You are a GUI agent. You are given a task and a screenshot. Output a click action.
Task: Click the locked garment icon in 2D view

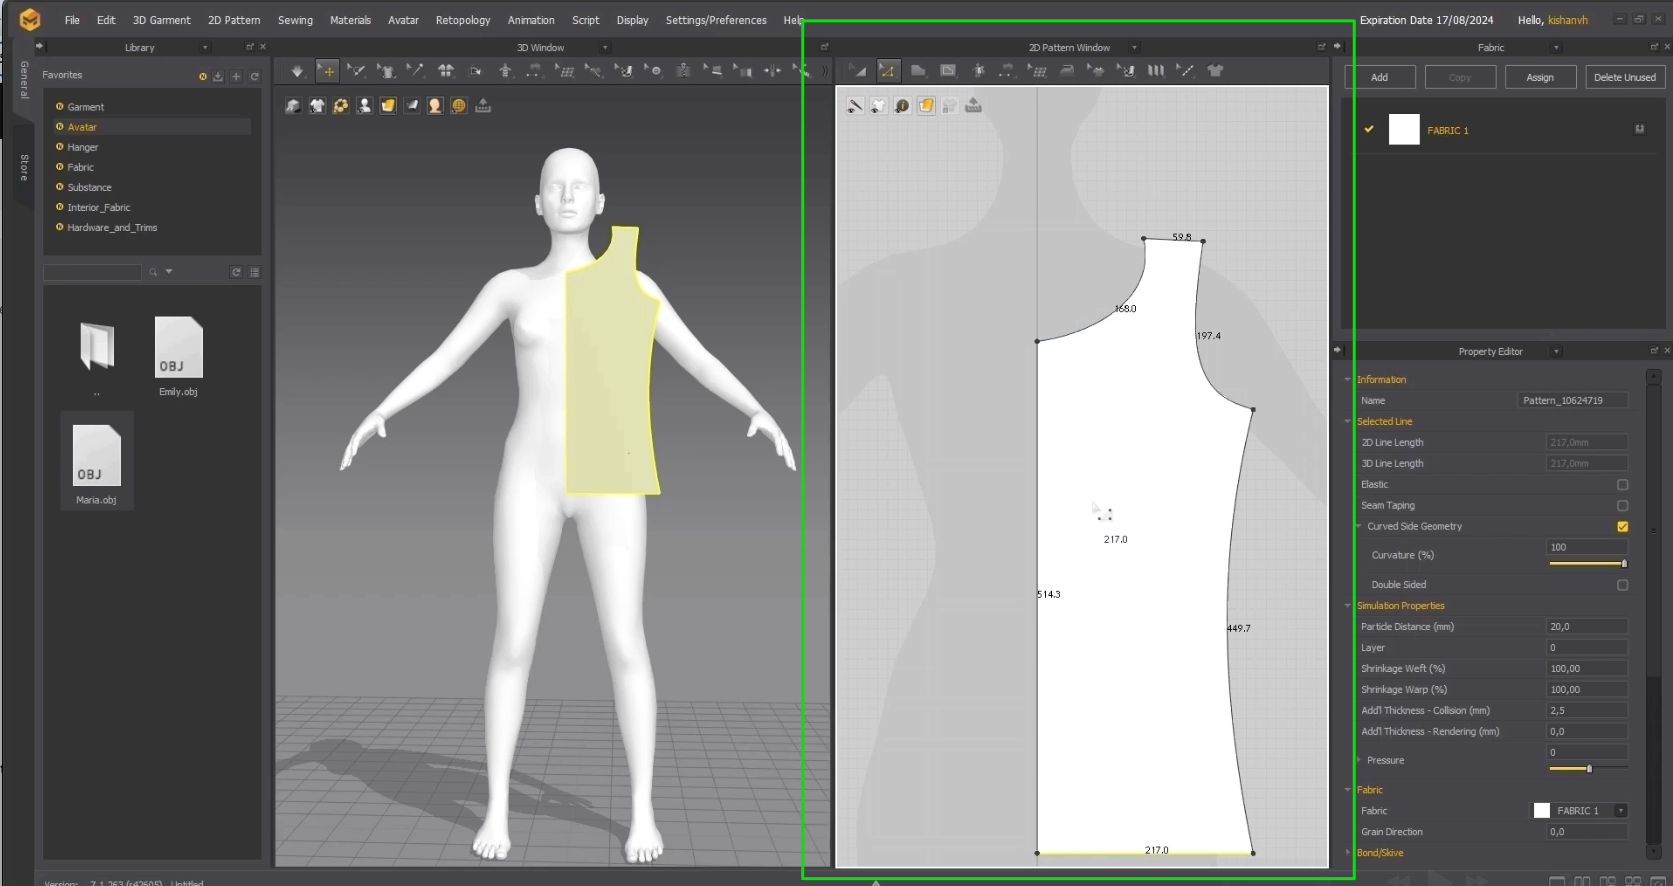click(949, 106)
